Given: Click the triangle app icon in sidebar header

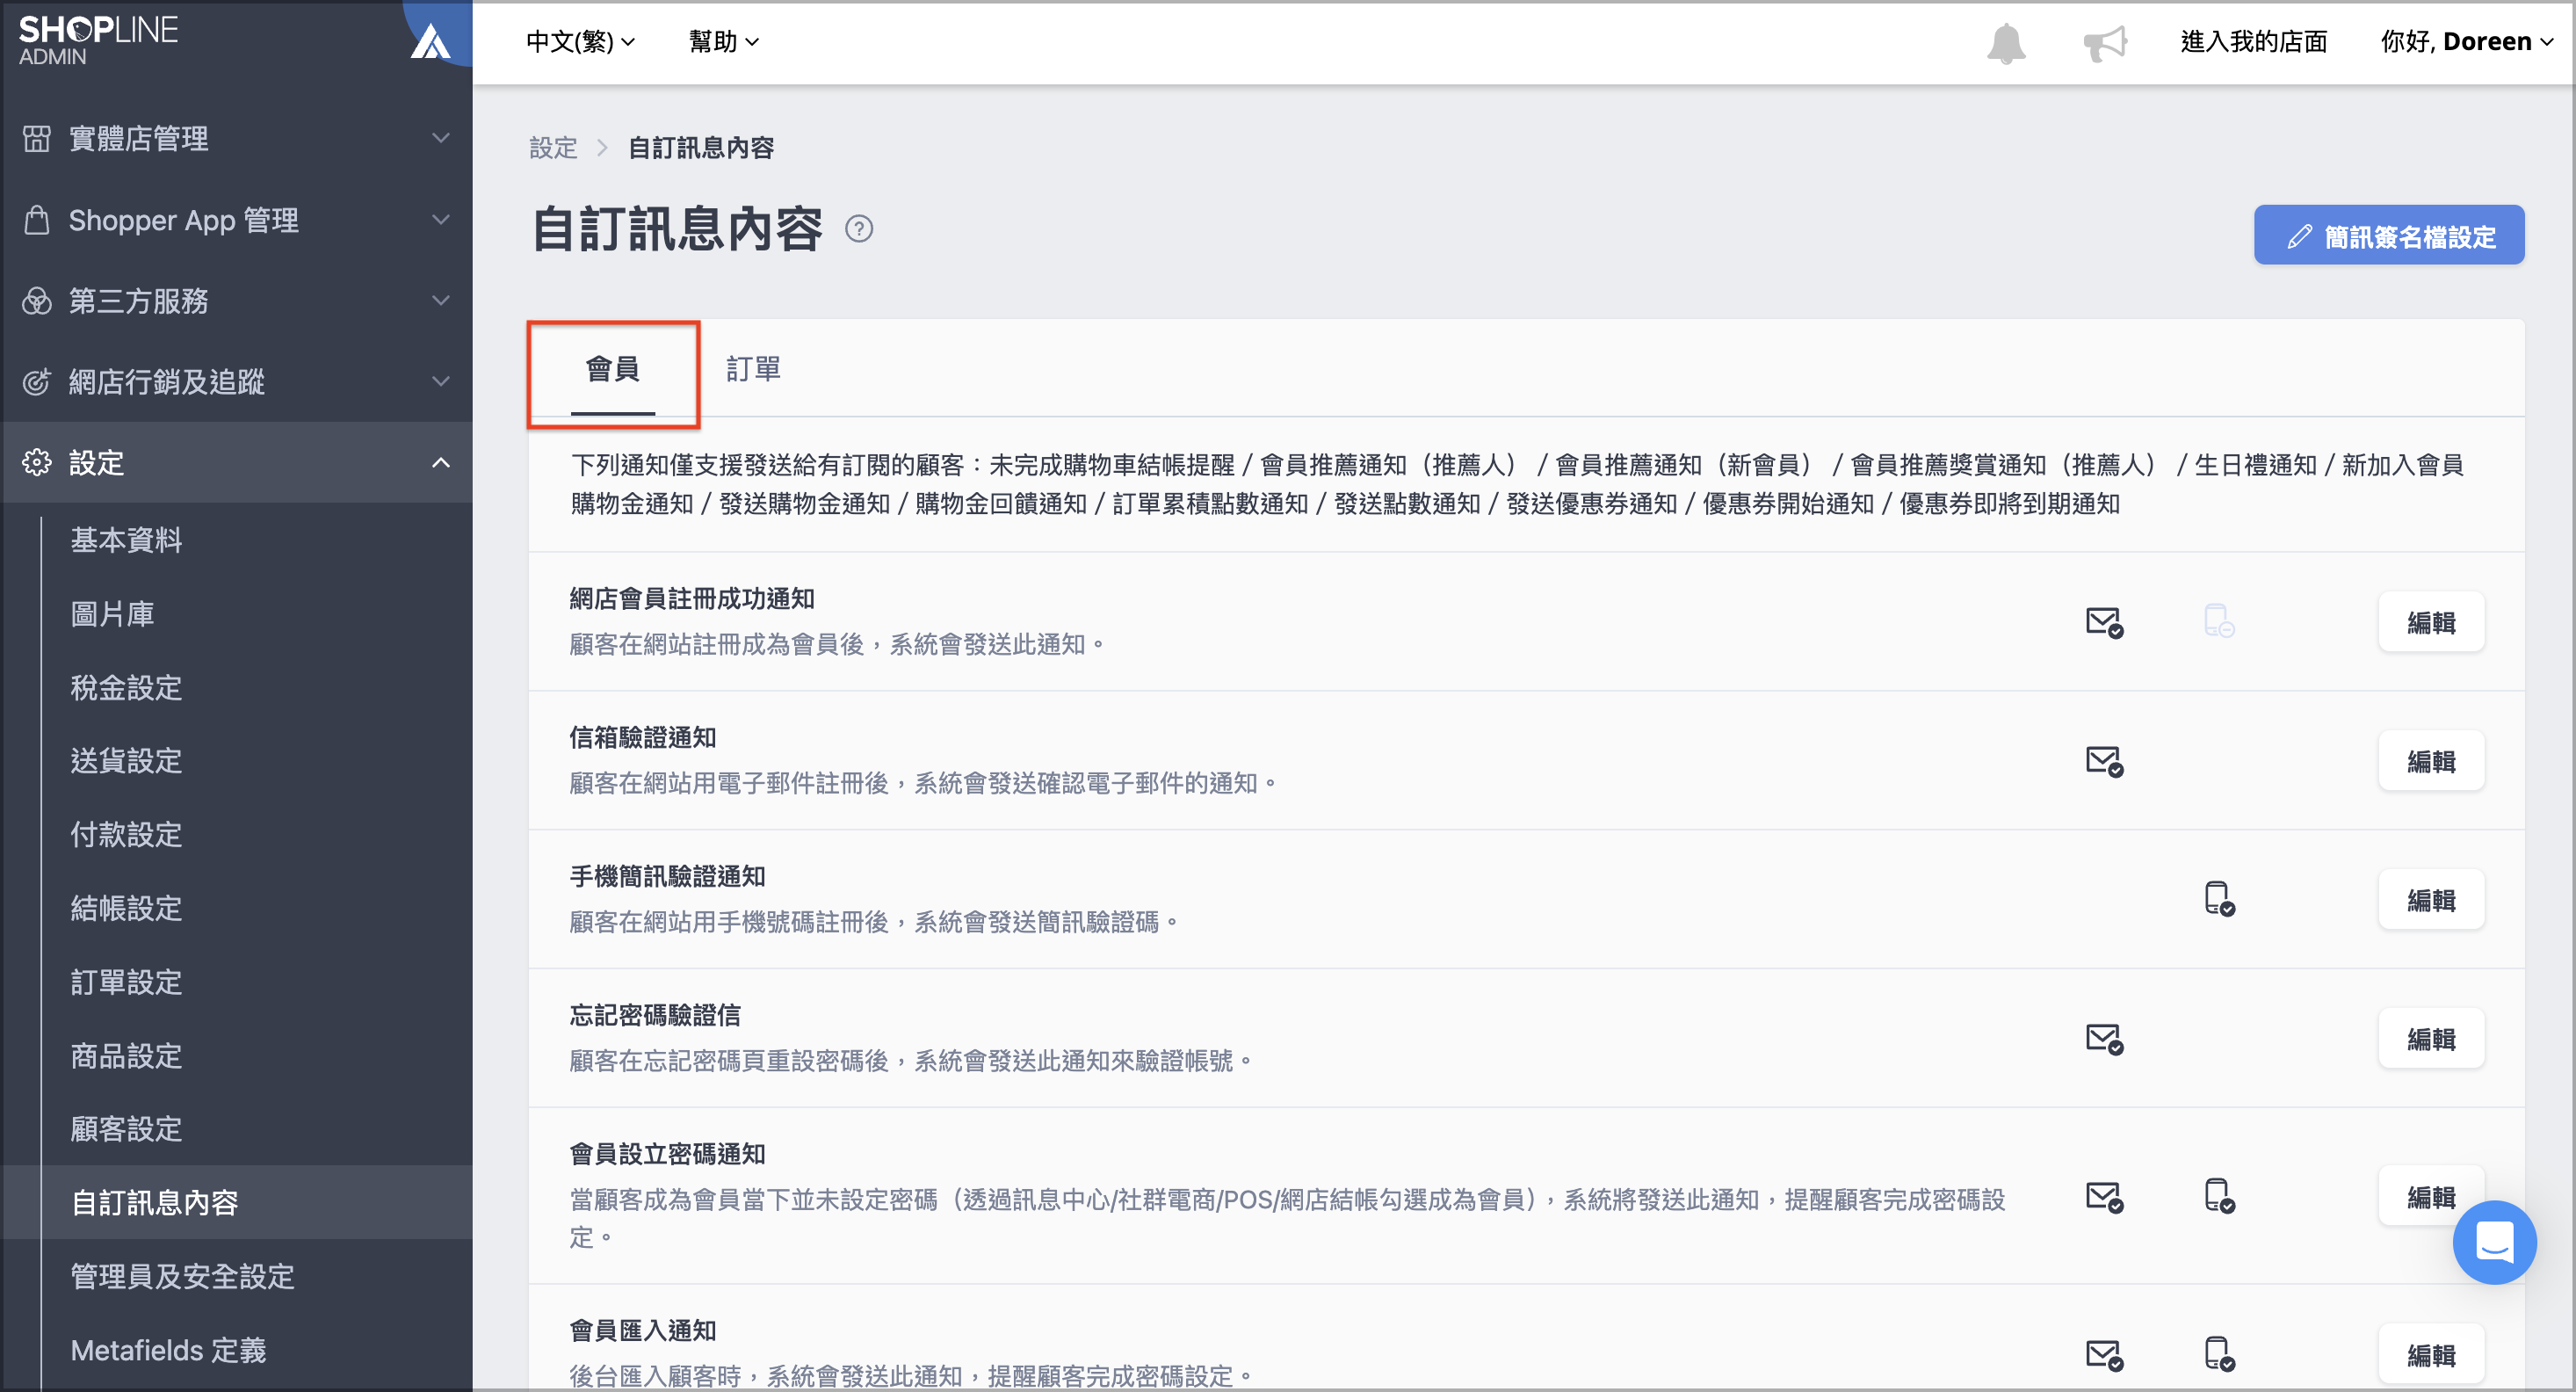Looking at the screenshot, I should tap(431, 42).
